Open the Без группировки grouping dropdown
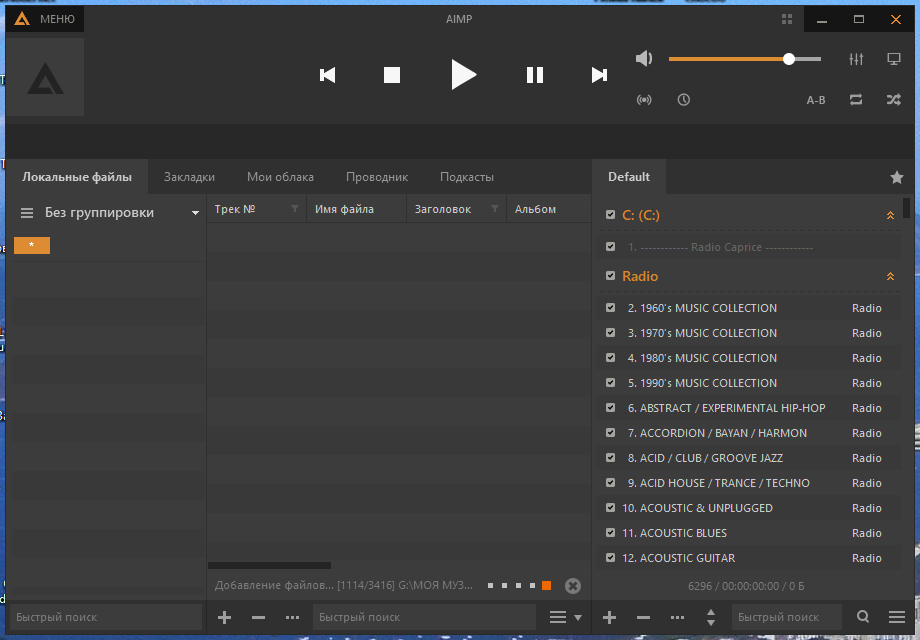This screenshot has height=640, width=920. [195, 213]
